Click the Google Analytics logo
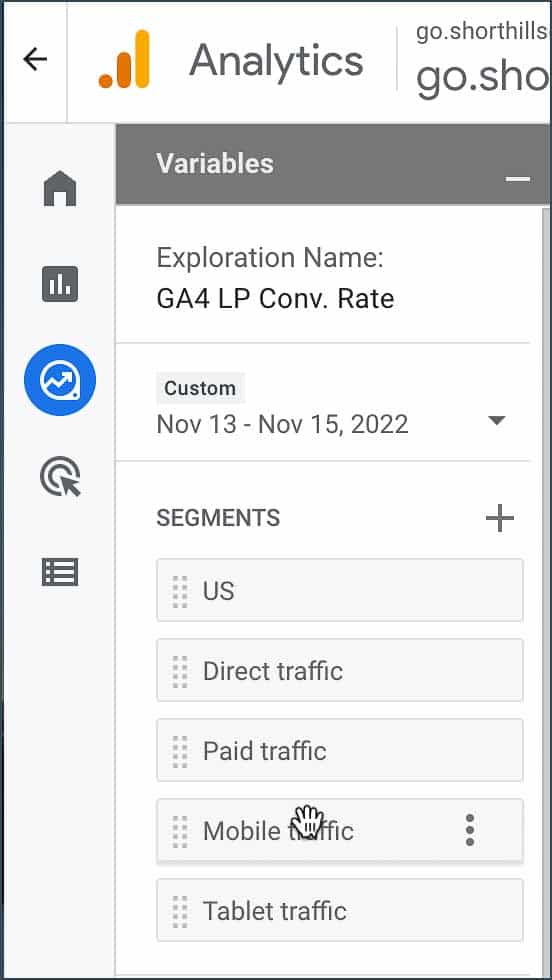The height and width of the screenshot is (980, 552). [124, 59]
